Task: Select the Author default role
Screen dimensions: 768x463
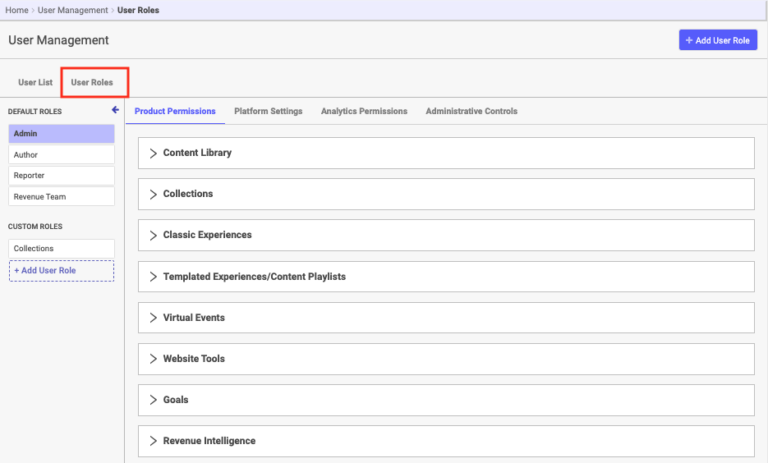Action: tap(61, 155)
